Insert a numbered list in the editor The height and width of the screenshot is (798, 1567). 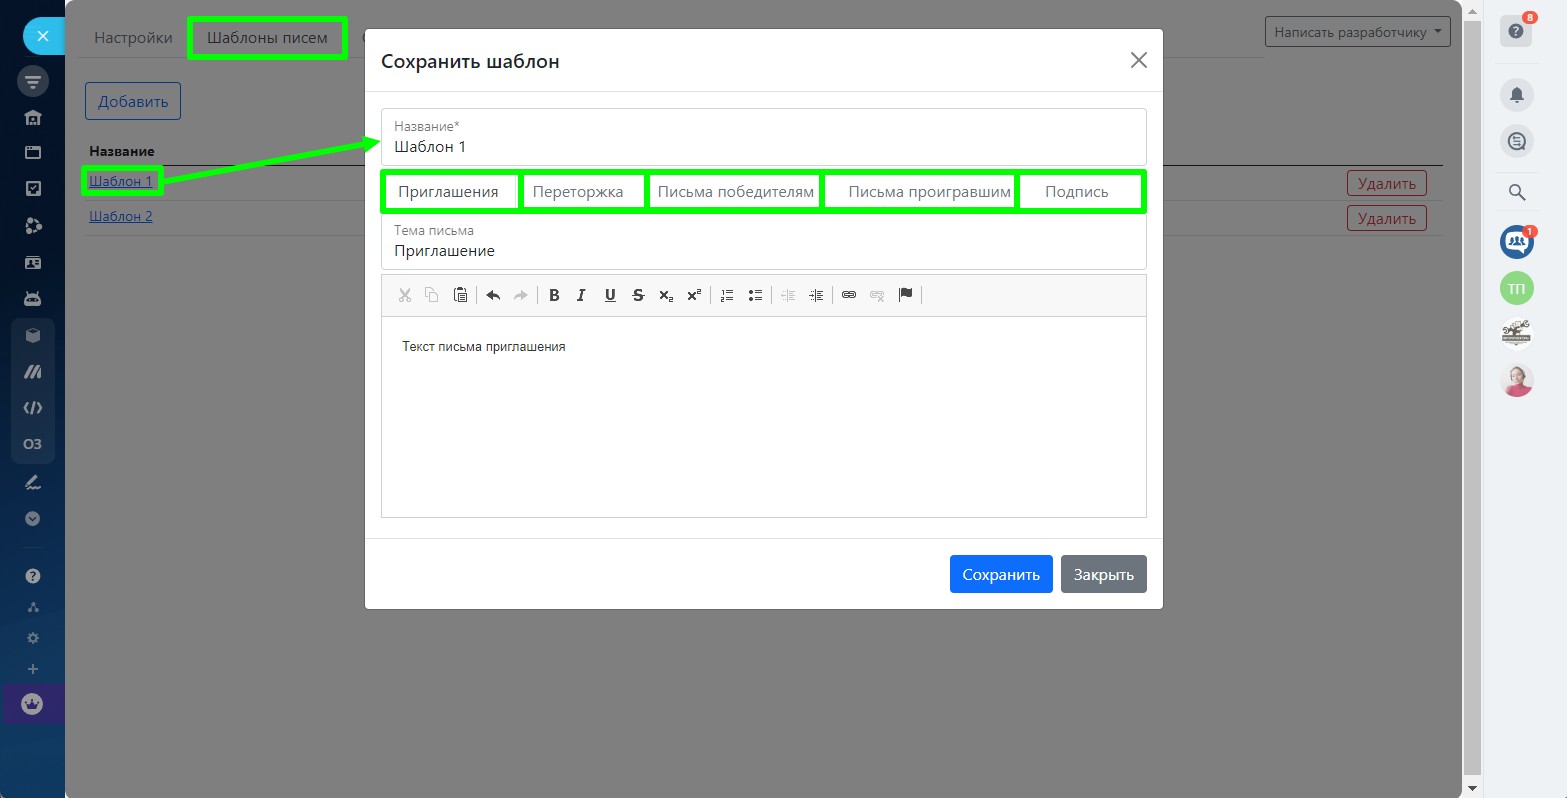727,295
